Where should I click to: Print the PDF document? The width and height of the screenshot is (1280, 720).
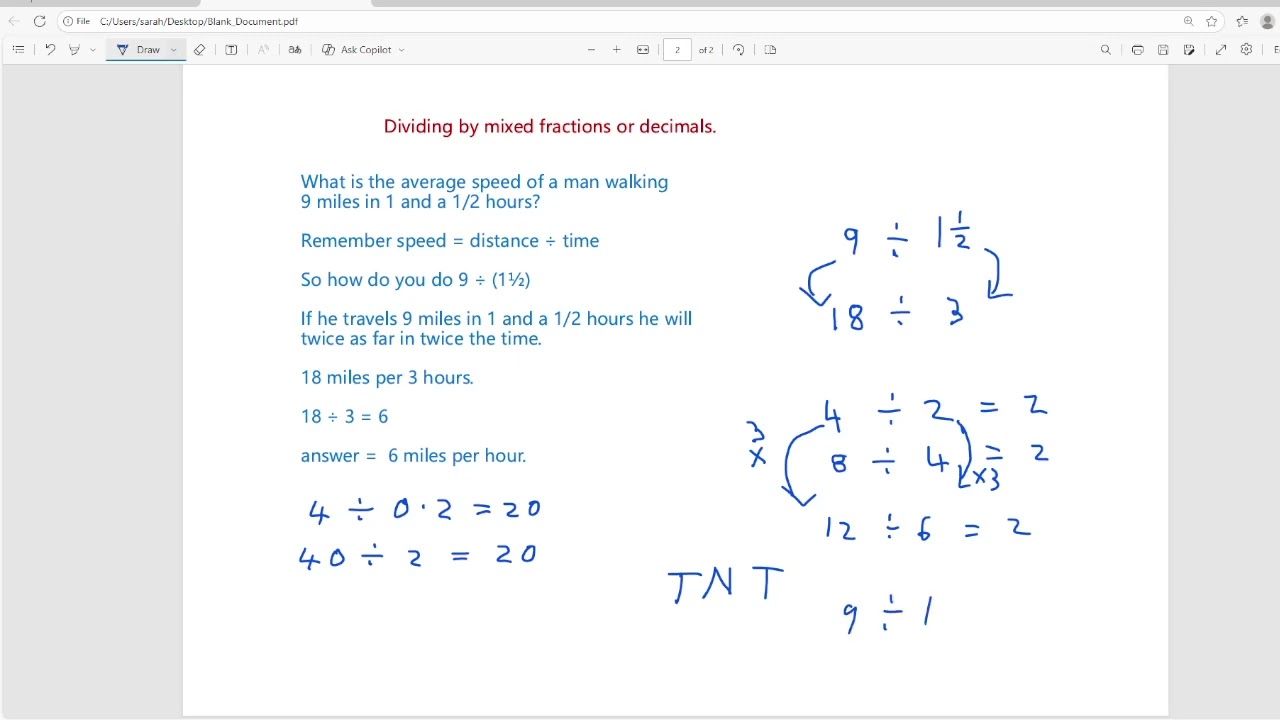tap(1138, 49)
